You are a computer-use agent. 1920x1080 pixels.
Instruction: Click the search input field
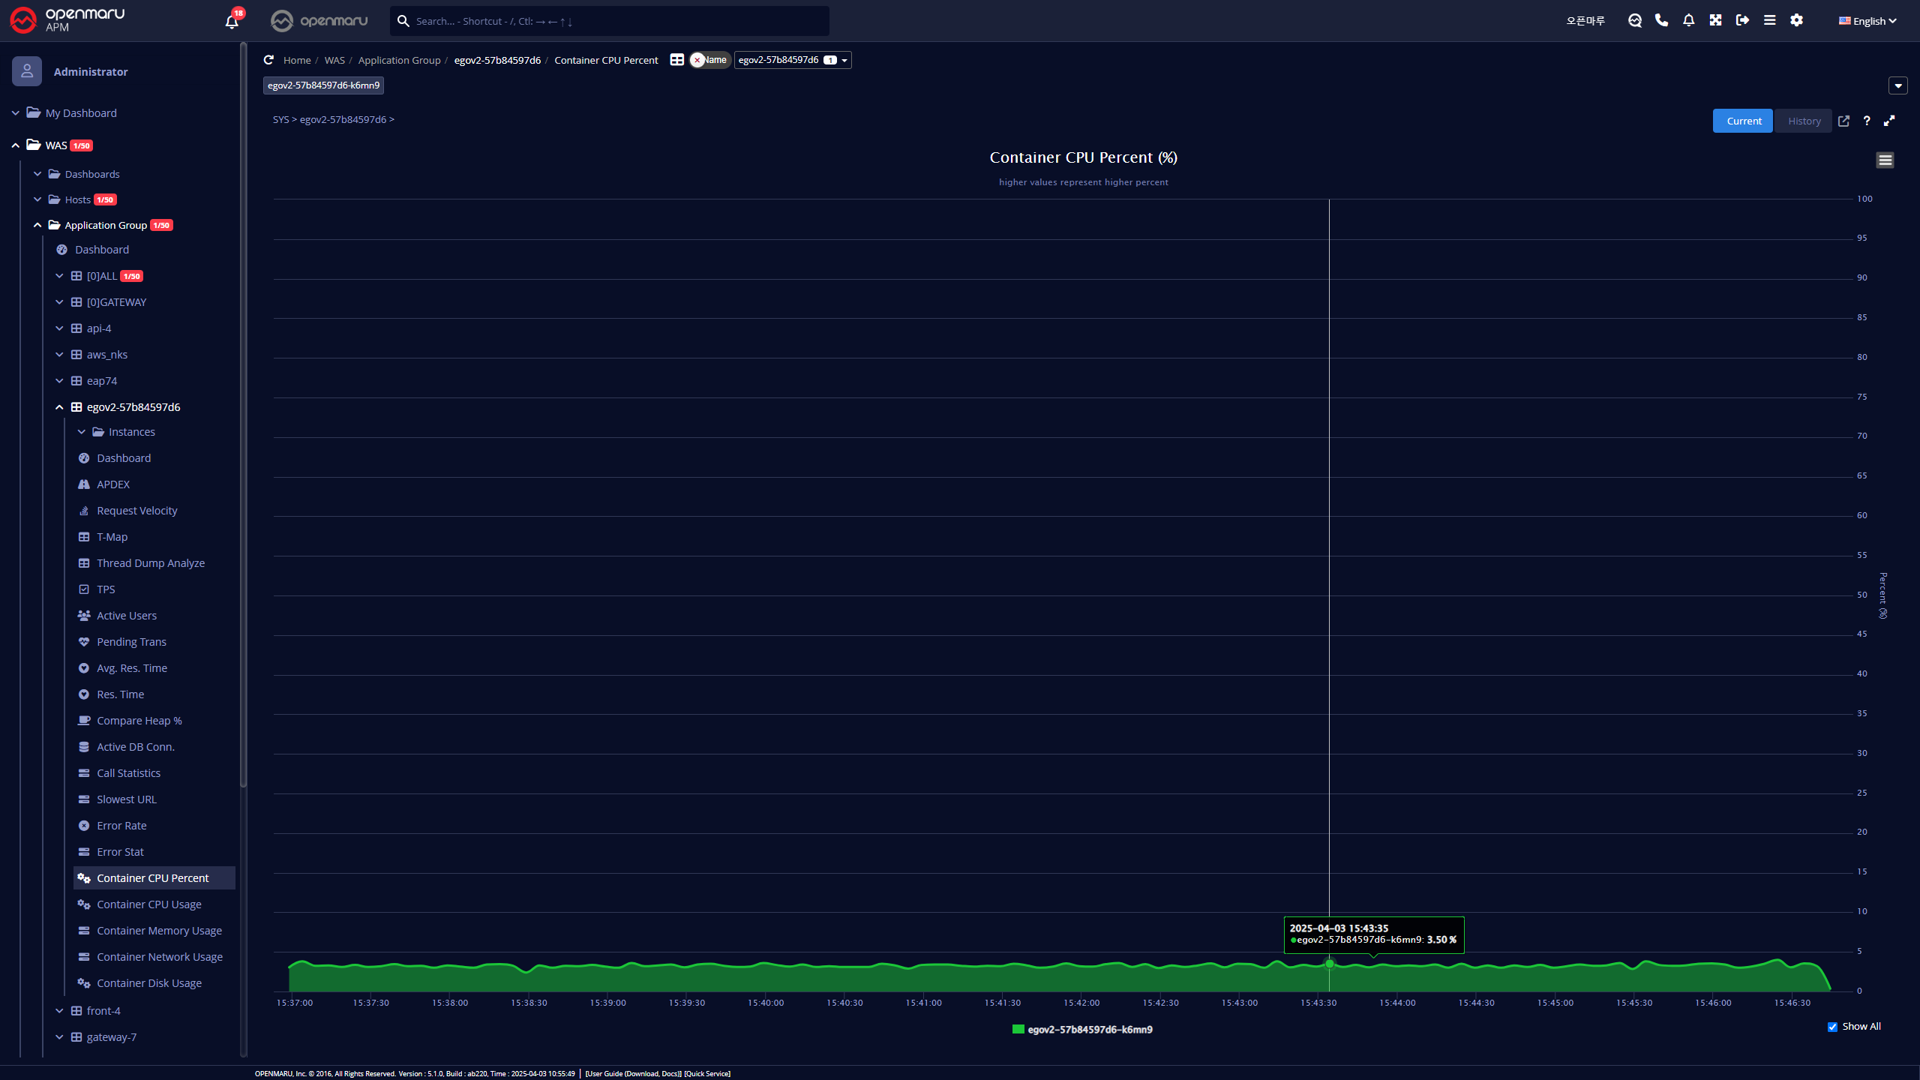click(610, 21)
